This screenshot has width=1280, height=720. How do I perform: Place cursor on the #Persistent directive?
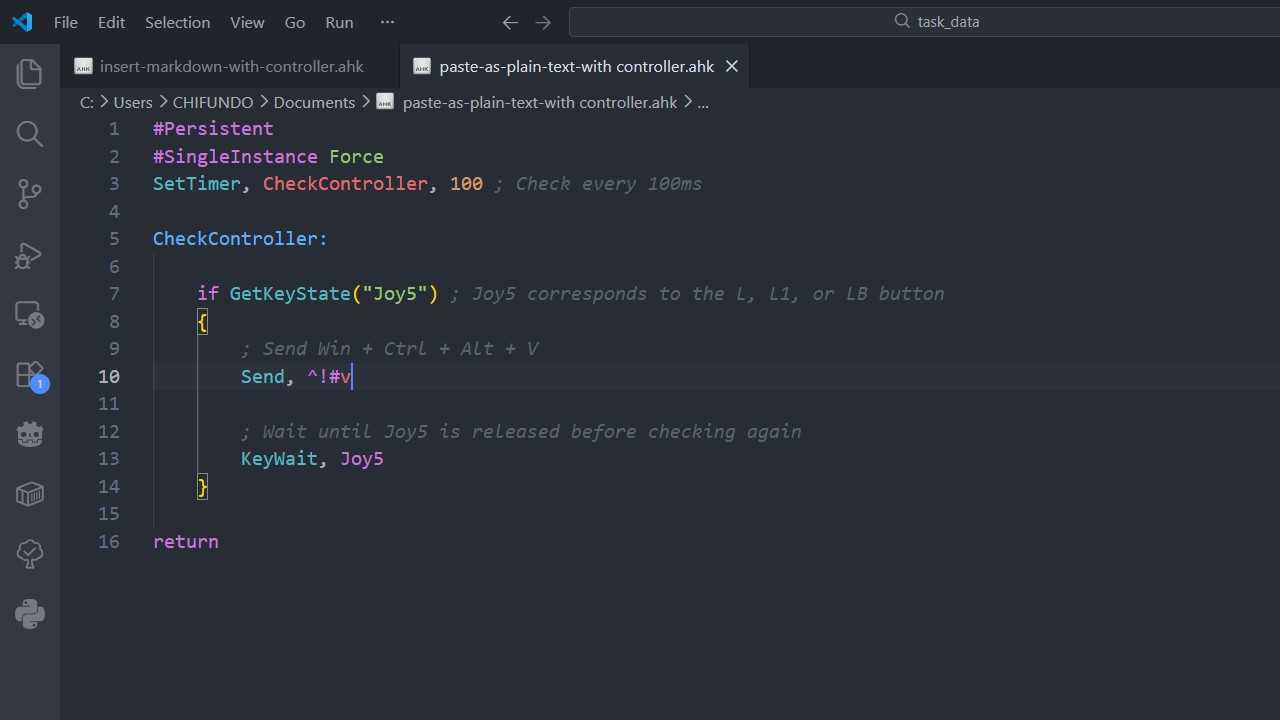coord(213,129)
